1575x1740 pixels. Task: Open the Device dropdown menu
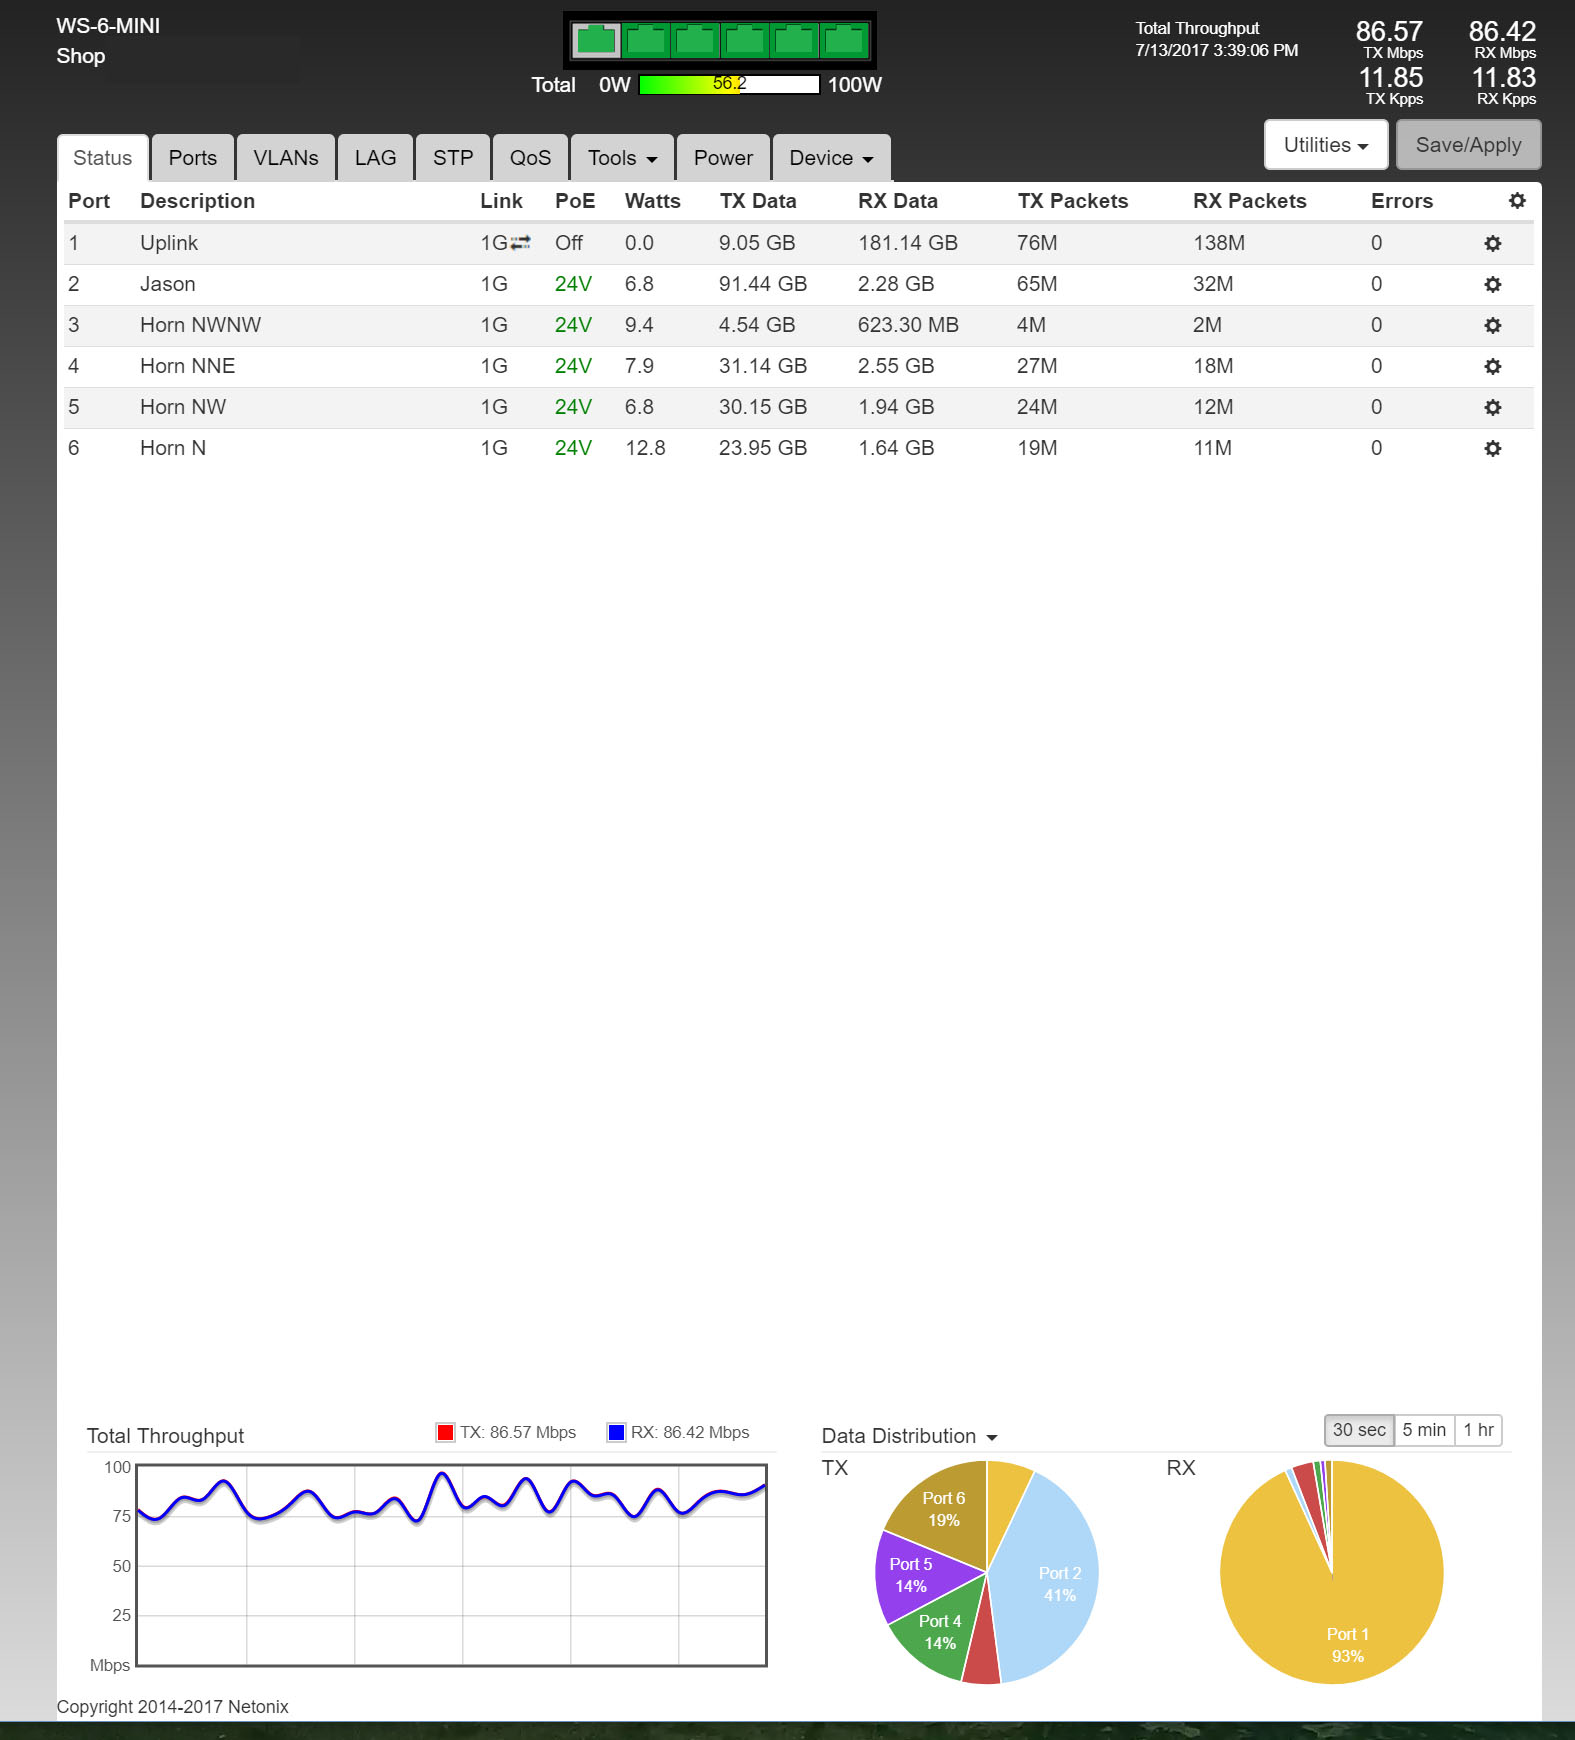[x=831, y=158]
